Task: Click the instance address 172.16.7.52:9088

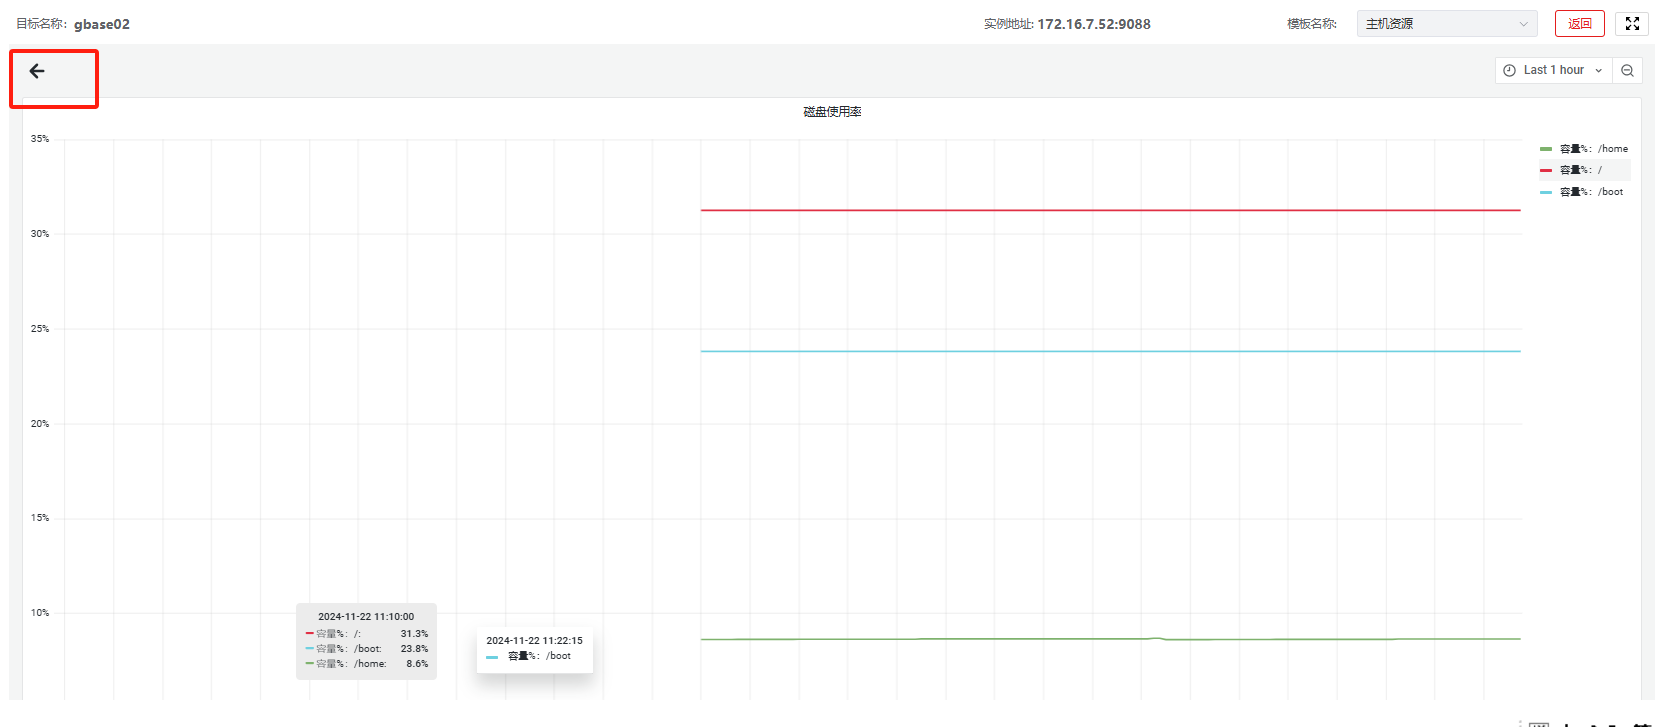Action: [1093, 24]
